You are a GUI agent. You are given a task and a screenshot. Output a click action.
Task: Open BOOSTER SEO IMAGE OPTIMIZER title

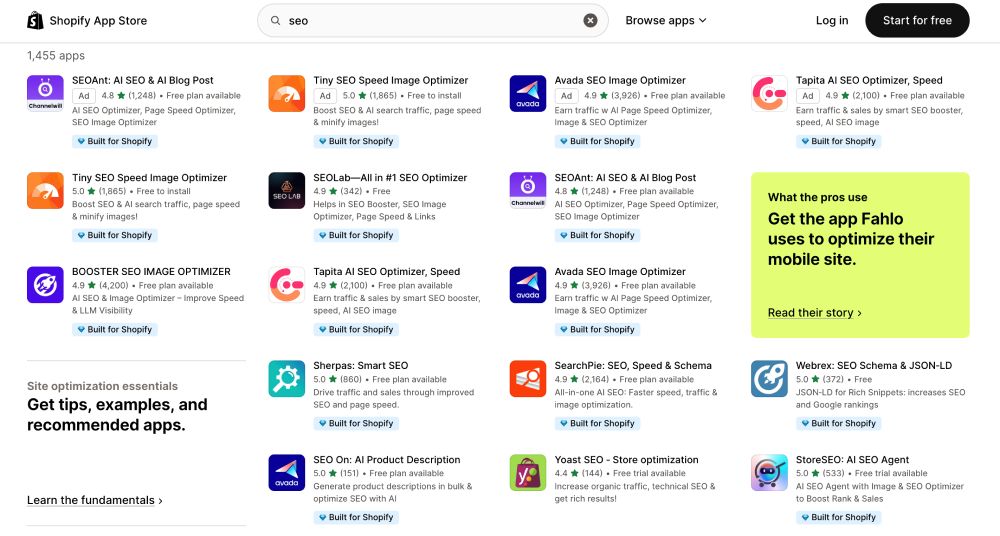pyautogui.click(x=151, y=271)
